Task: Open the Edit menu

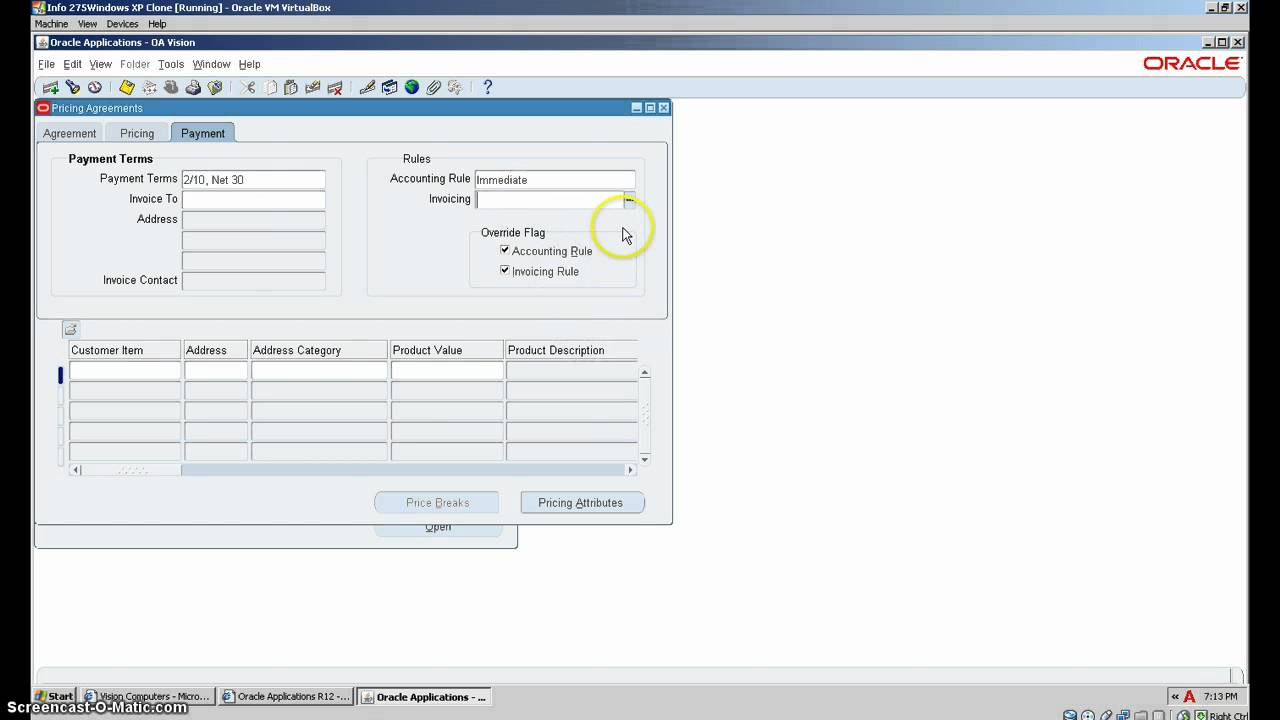Action: tap(72, 64)
